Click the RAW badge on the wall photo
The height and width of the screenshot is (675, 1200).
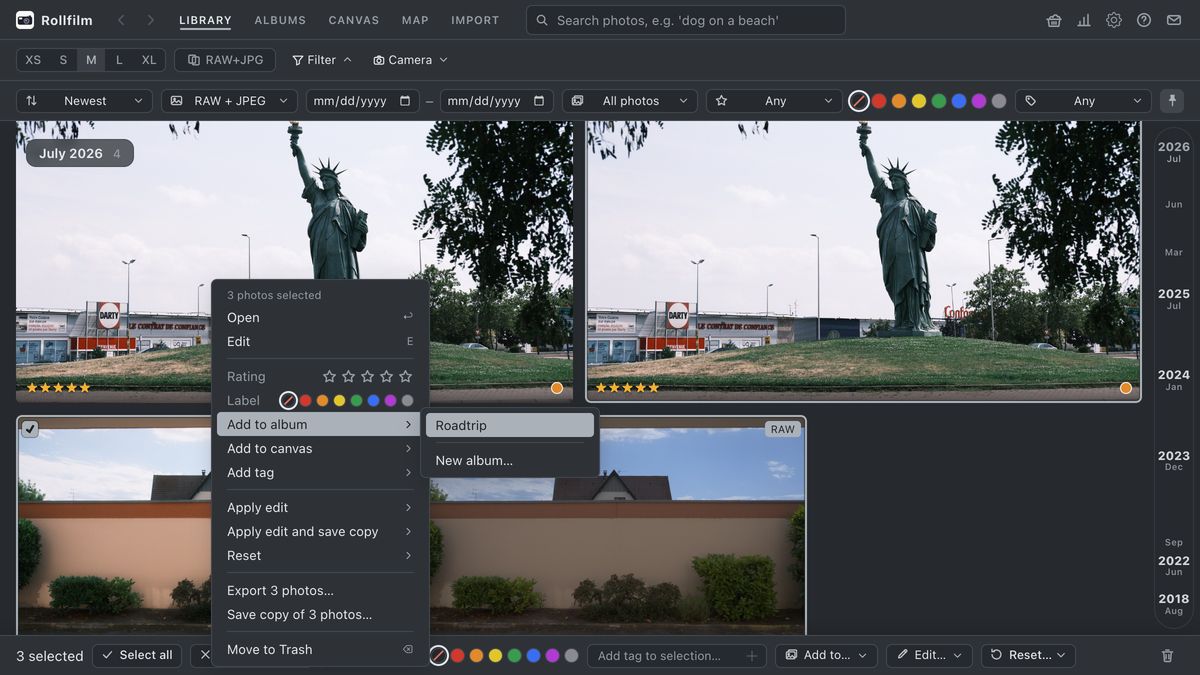[783, 429]
